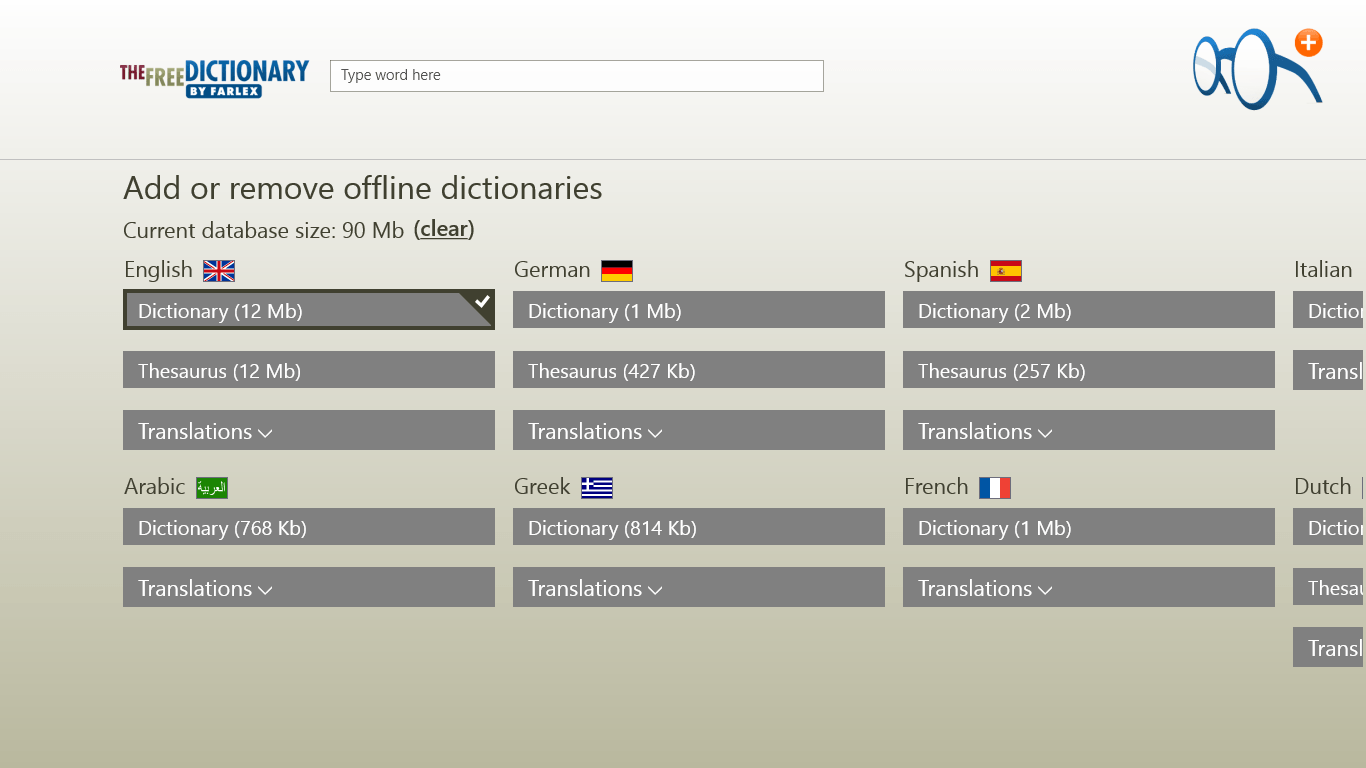Expand Translations under French
1366x768 pixels.
[x=1088, y=588]
